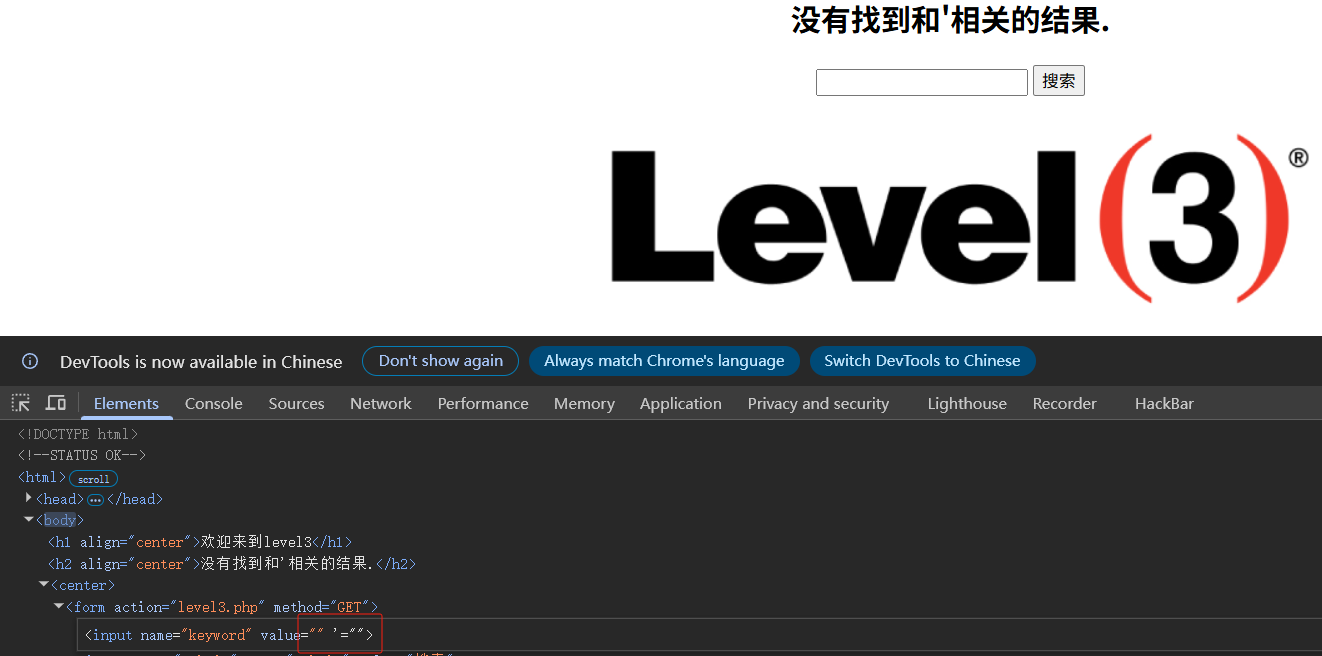Switch to the Elements tab
The image size is (1322, 656).
[126, 403]
